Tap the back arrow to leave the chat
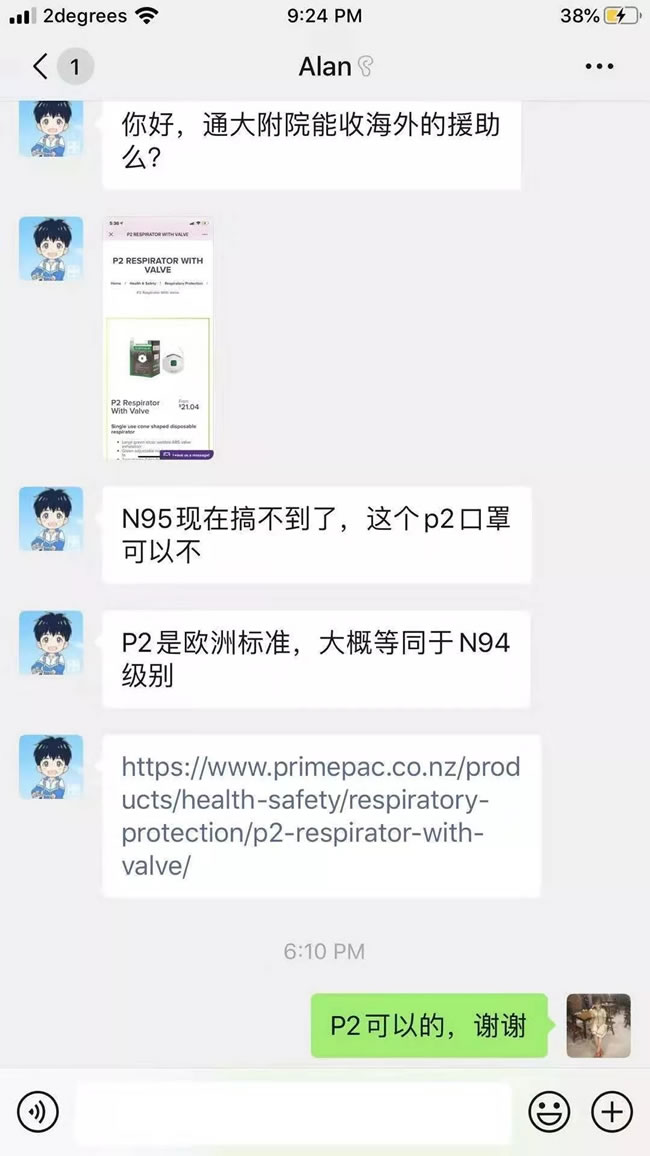Image resolution: width=650 pixels, height=1156 pixels. click(x=41, y=66)
